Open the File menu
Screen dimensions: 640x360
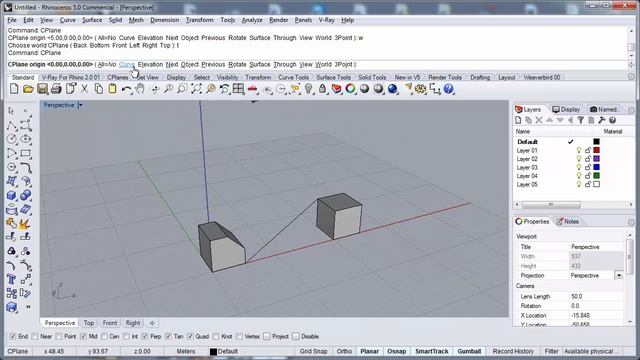(12, 20)
